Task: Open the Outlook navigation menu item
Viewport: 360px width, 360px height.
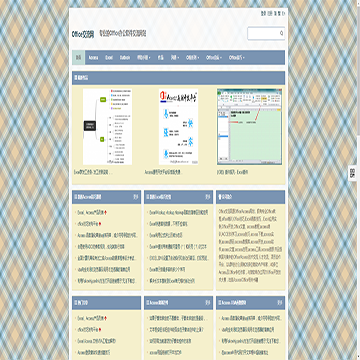Action: (125, 58)
